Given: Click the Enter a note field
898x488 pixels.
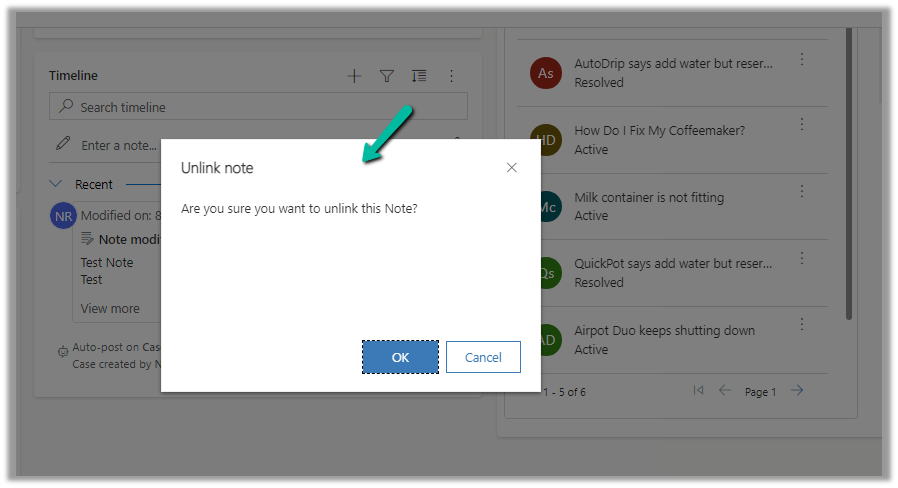Looking at the screenshot, I should pyautogui.click(x=119, y=145).
